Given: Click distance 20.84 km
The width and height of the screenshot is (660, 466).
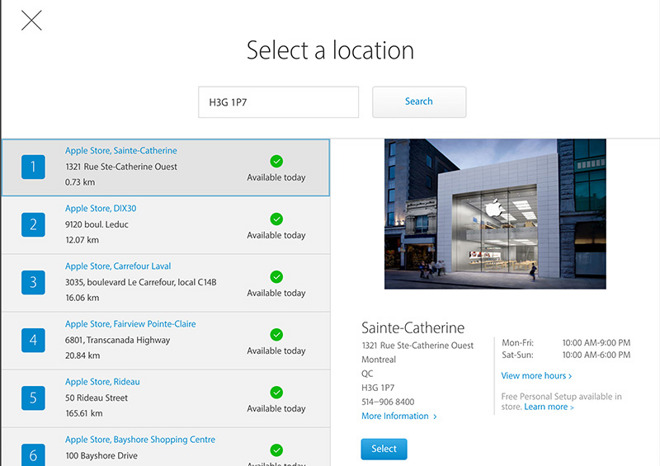Looking at the screenshot, I should point(82,356).
